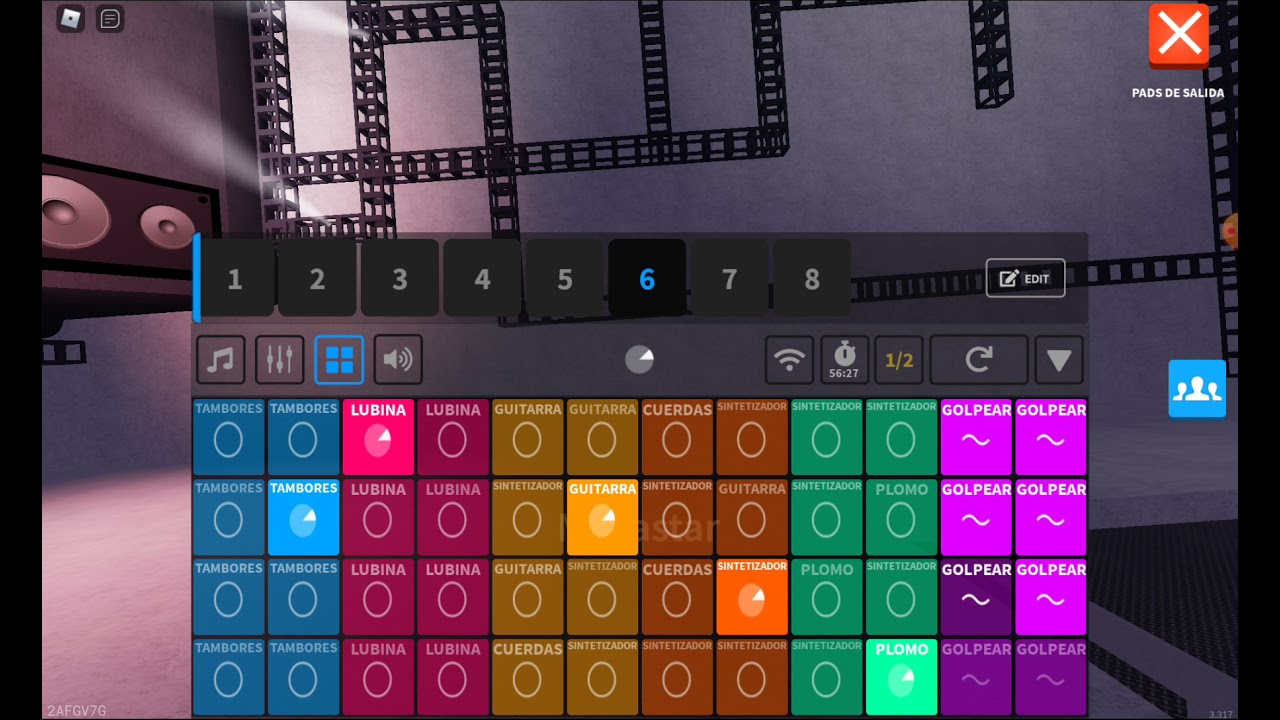1280x720 pixels.
Task: Toggle the orange SINTETIZADOR pad in top row
Action: tap(752, 437)
